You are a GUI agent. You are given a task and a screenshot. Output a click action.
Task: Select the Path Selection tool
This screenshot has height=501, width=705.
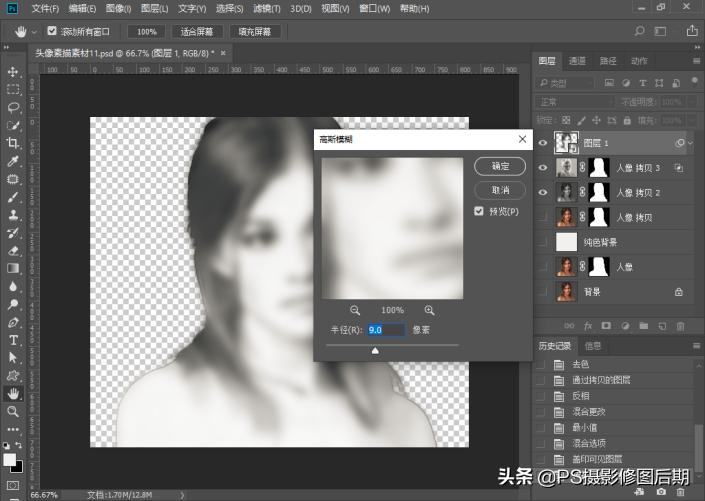tap(13, 358)
